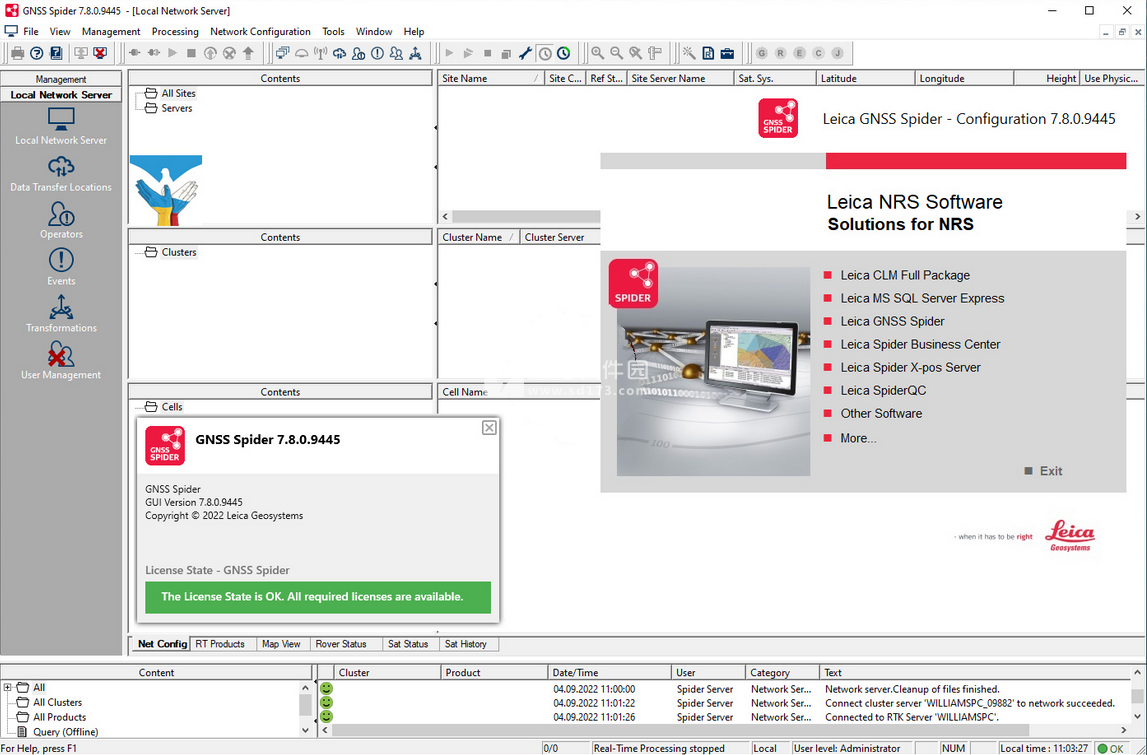
Task: Open the Processing menu
Action: click(x=175, y=31)
